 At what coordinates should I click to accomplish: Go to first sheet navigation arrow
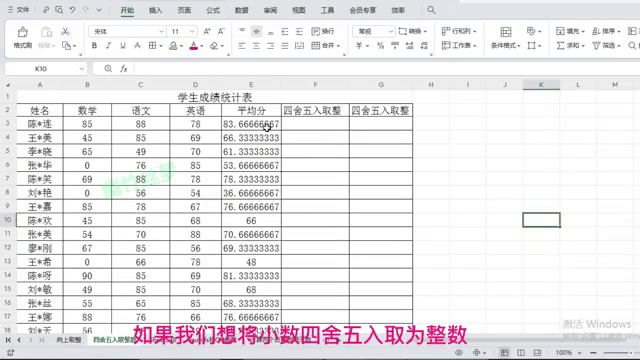(8, 340)
